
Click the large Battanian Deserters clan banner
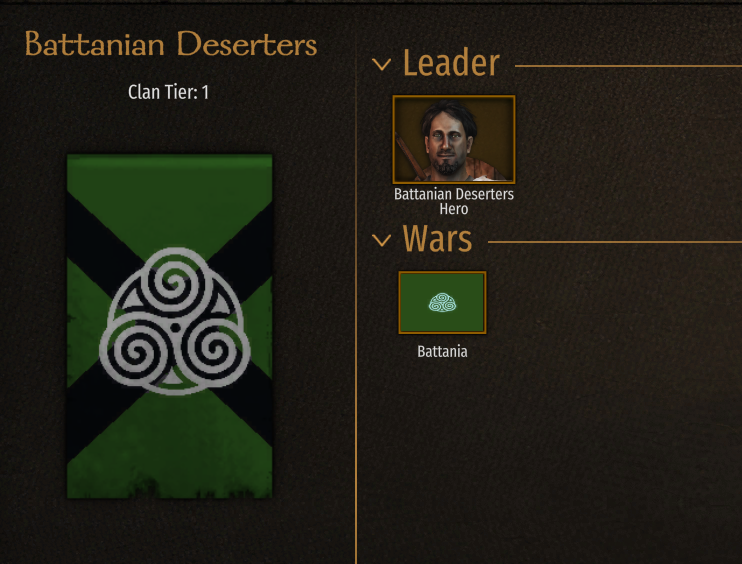(x=169, y=326)
